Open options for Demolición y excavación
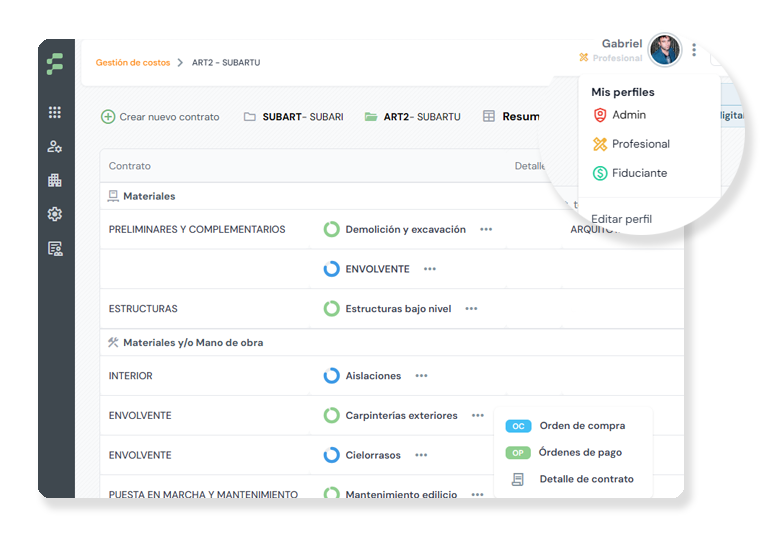 click(x=486, y=229)
